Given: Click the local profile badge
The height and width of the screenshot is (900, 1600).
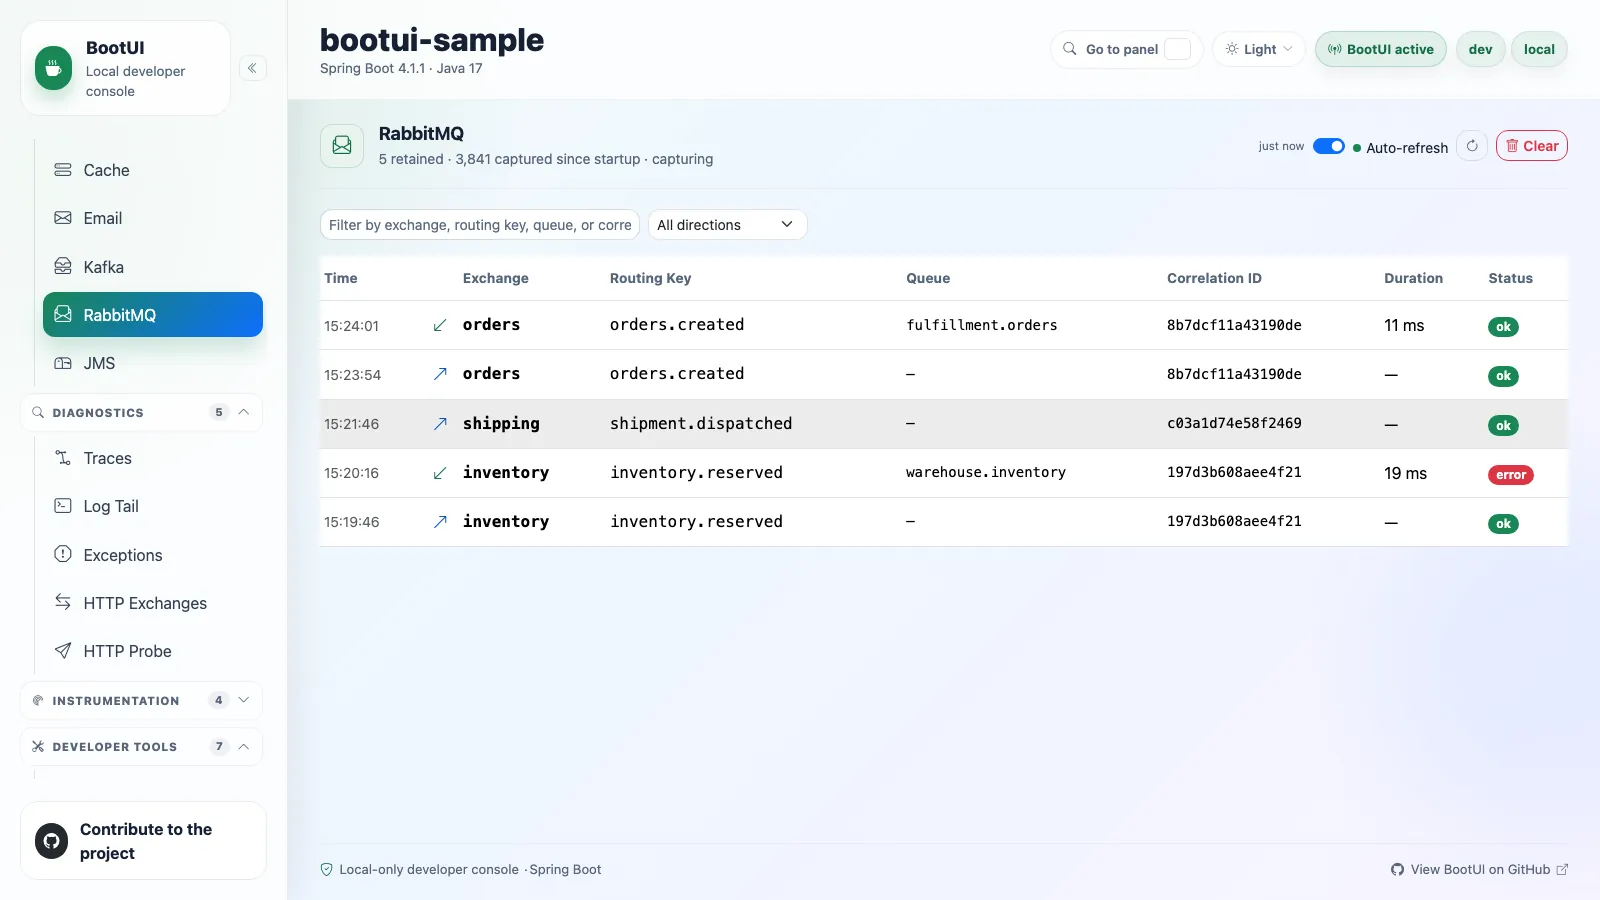Looking at the screenshot, I should pos(1539,49).
